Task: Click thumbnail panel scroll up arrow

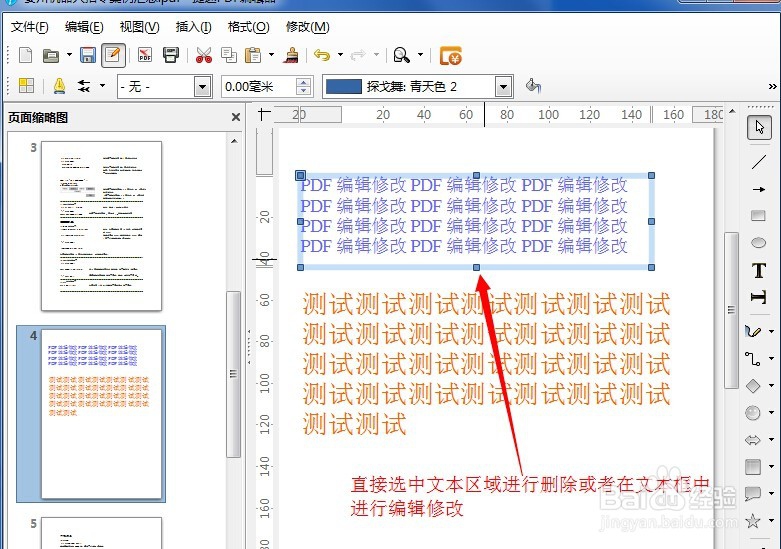Action: click(234, 141)
